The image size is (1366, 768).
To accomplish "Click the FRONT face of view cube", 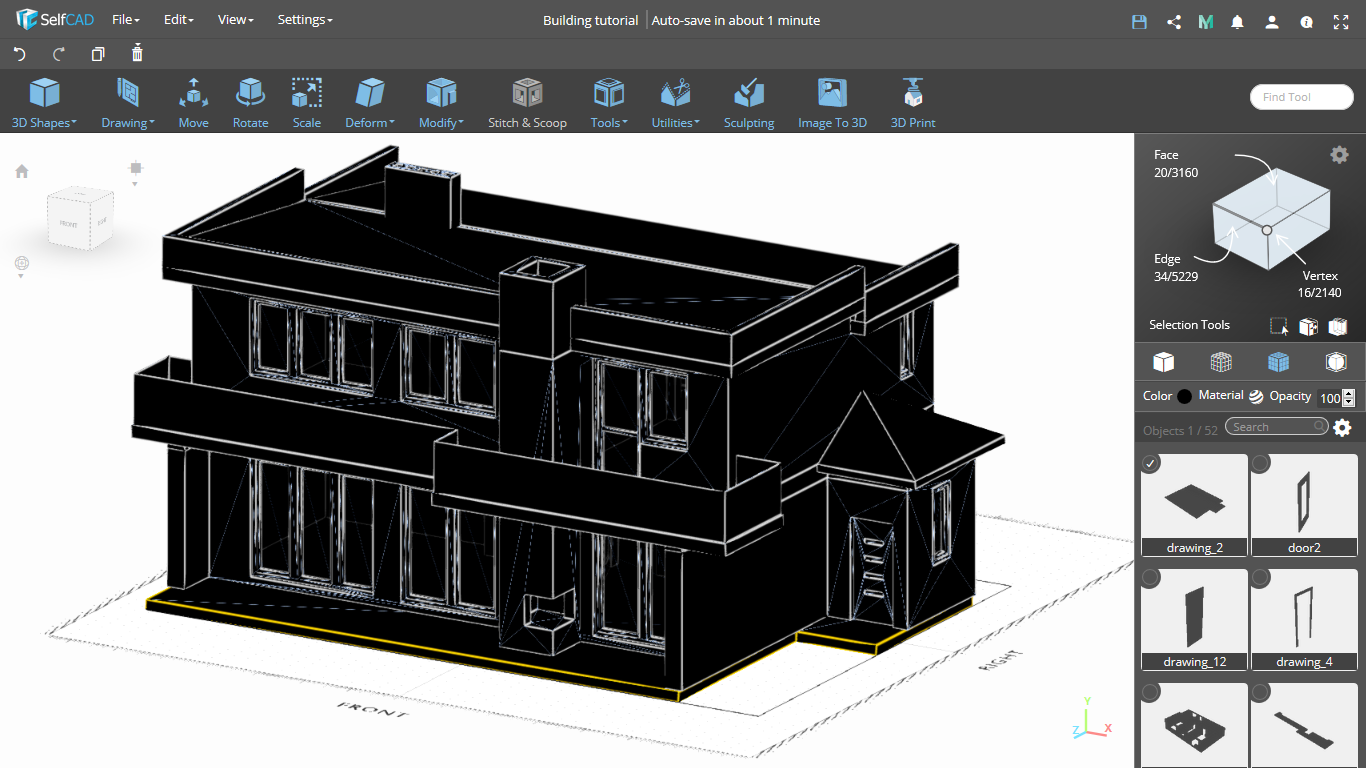I will point(68,224).
